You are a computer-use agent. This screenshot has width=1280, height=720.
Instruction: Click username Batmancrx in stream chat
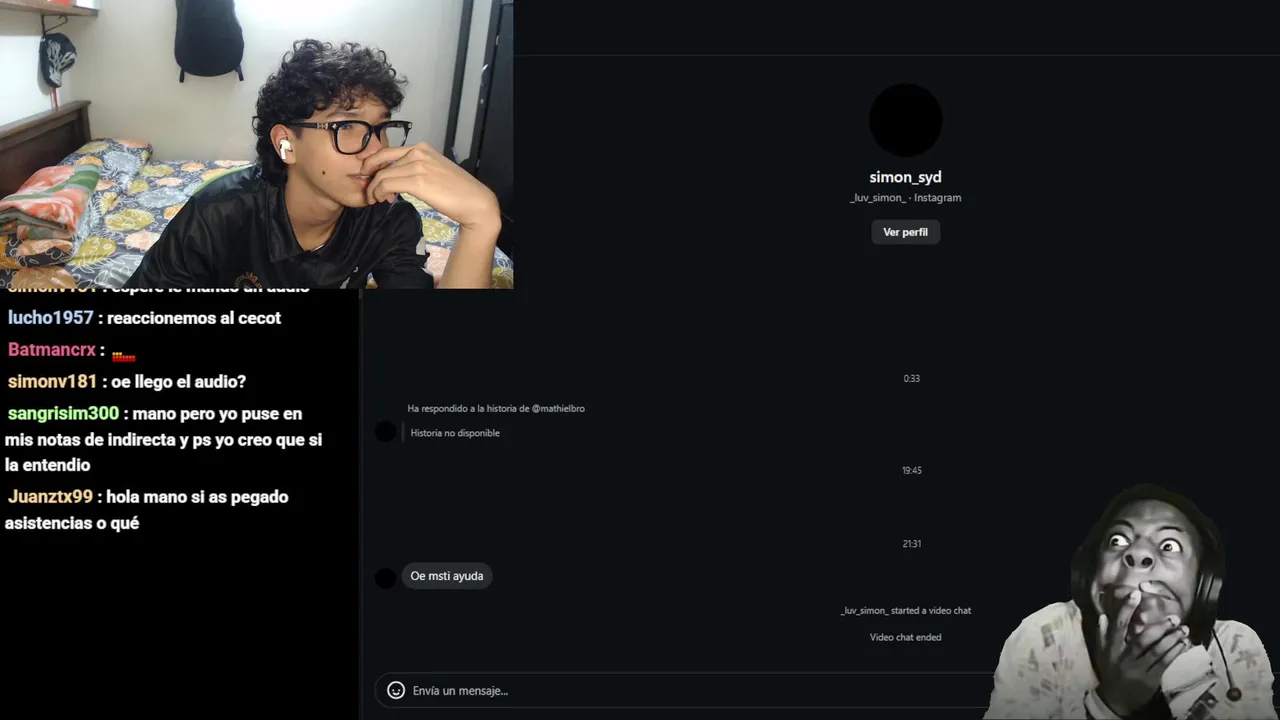coord(52,350)
